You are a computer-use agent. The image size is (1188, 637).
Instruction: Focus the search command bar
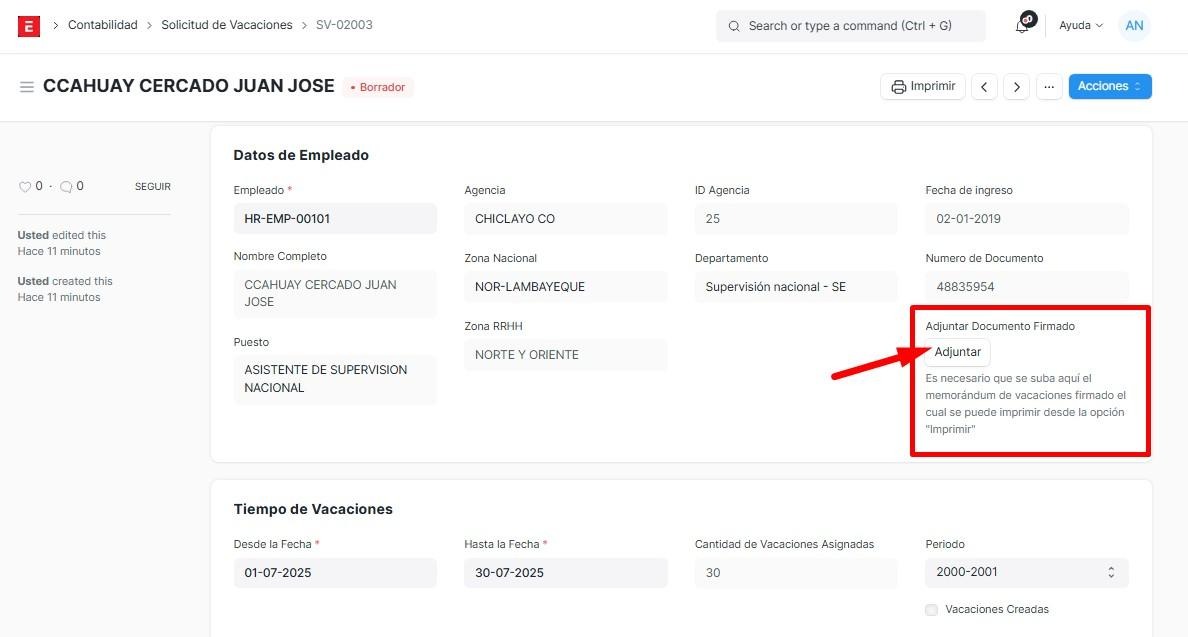[850, 26]
